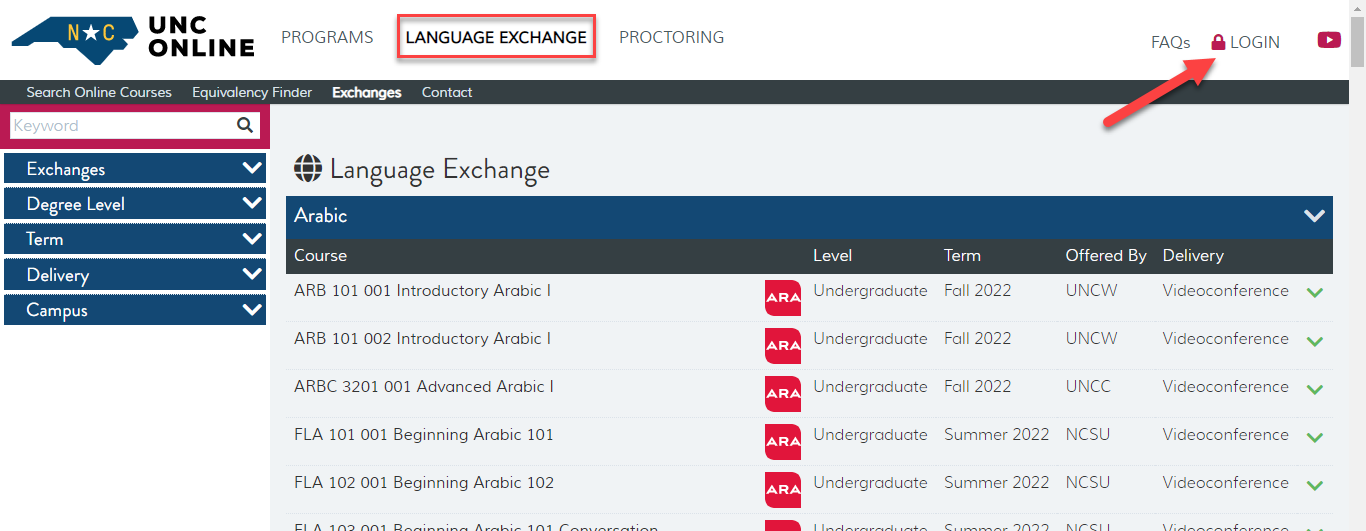Click the ARA badge for ARB 101 002
The width and height of the screenshot is (1366, 531).
782,346
